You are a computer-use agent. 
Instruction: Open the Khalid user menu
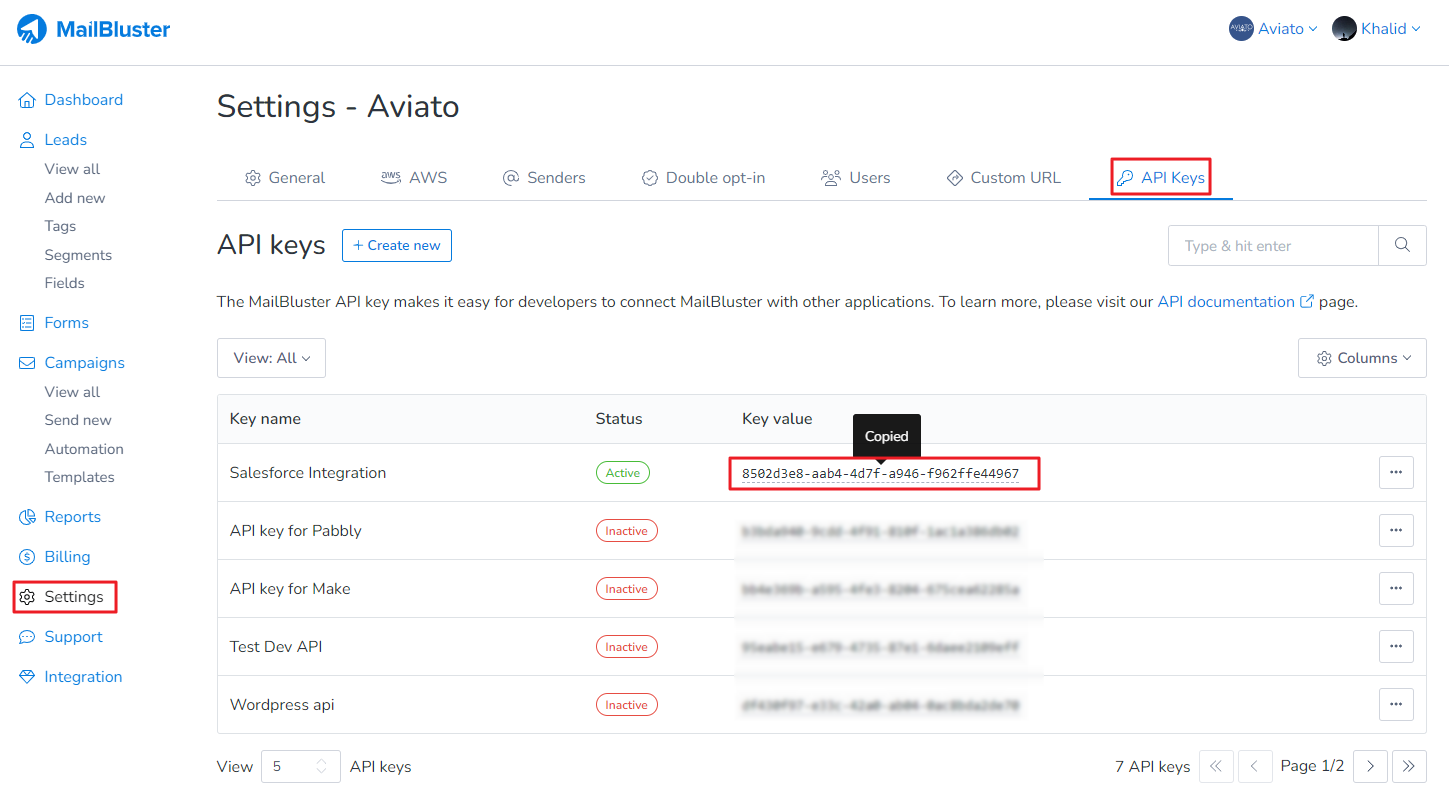(1376, 29)
